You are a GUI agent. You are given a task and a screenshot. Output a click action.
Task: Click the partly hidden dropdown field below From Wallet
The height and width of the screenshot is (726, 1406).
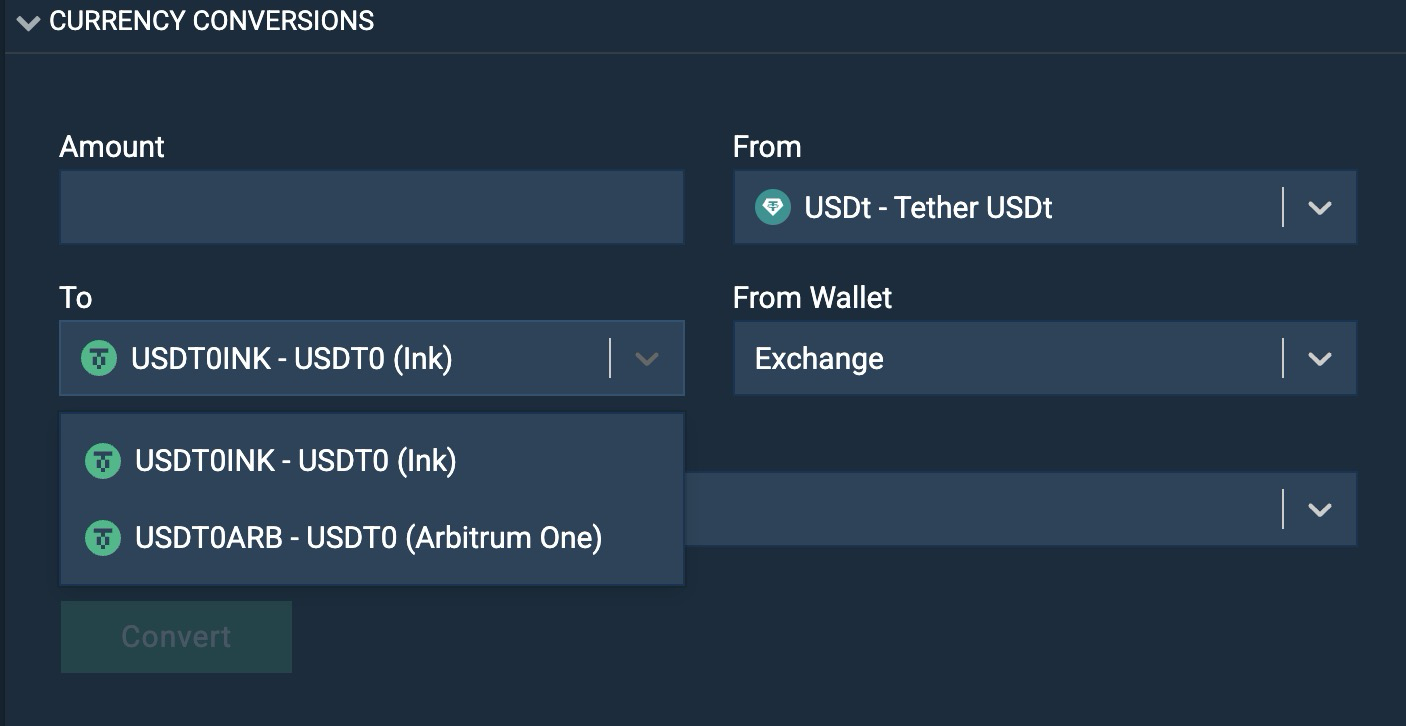[x=1020, y=509]
